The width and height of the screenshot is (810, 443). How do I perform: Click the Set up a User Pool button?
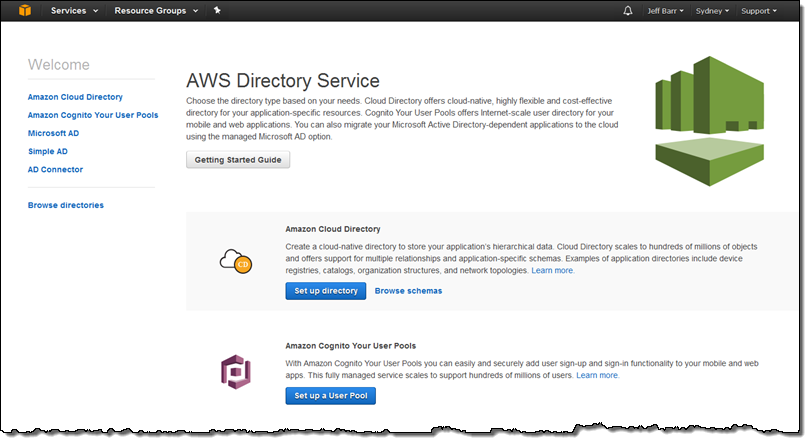pyautogui.click(x=330, y=396)
